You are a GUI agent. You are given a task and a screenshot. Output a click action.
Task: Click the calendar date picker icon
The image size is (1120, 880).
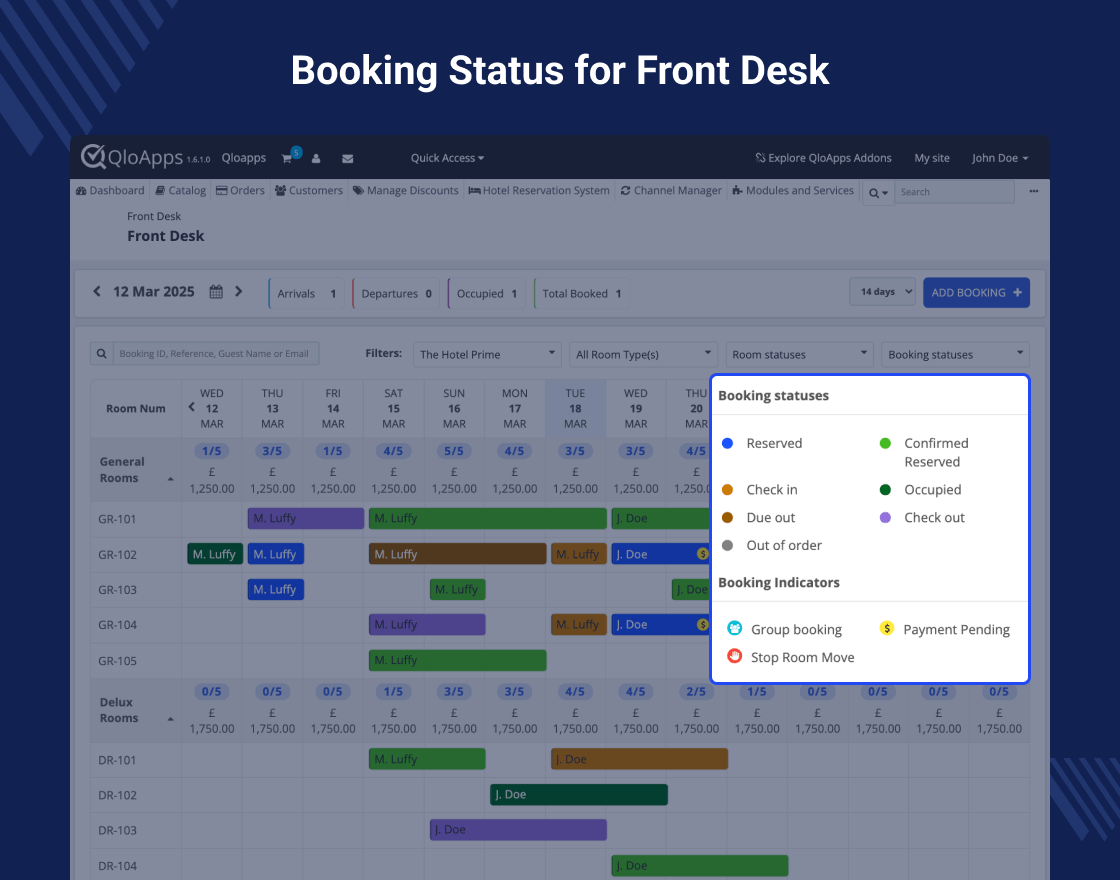216,292
